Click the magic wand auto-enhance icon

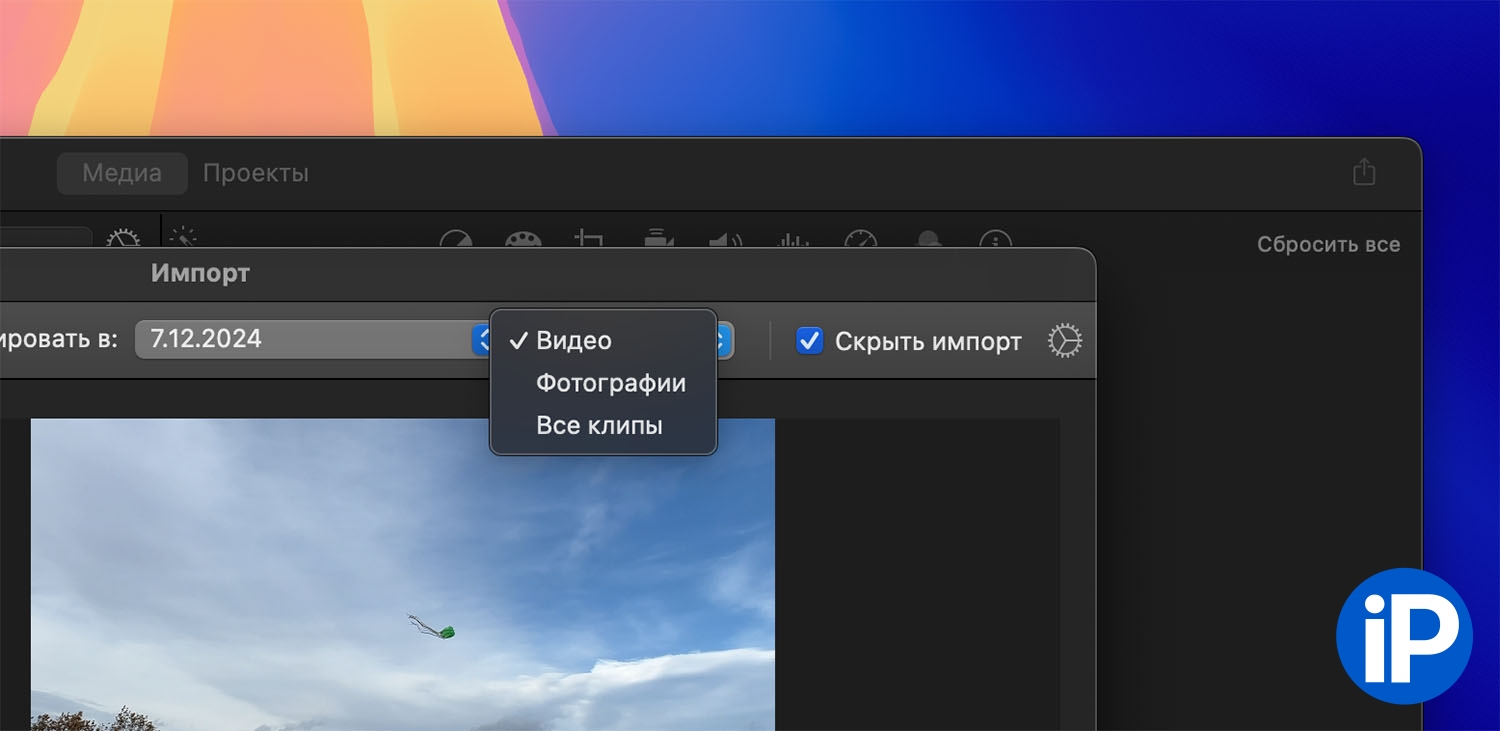click(x=184, y=238)
